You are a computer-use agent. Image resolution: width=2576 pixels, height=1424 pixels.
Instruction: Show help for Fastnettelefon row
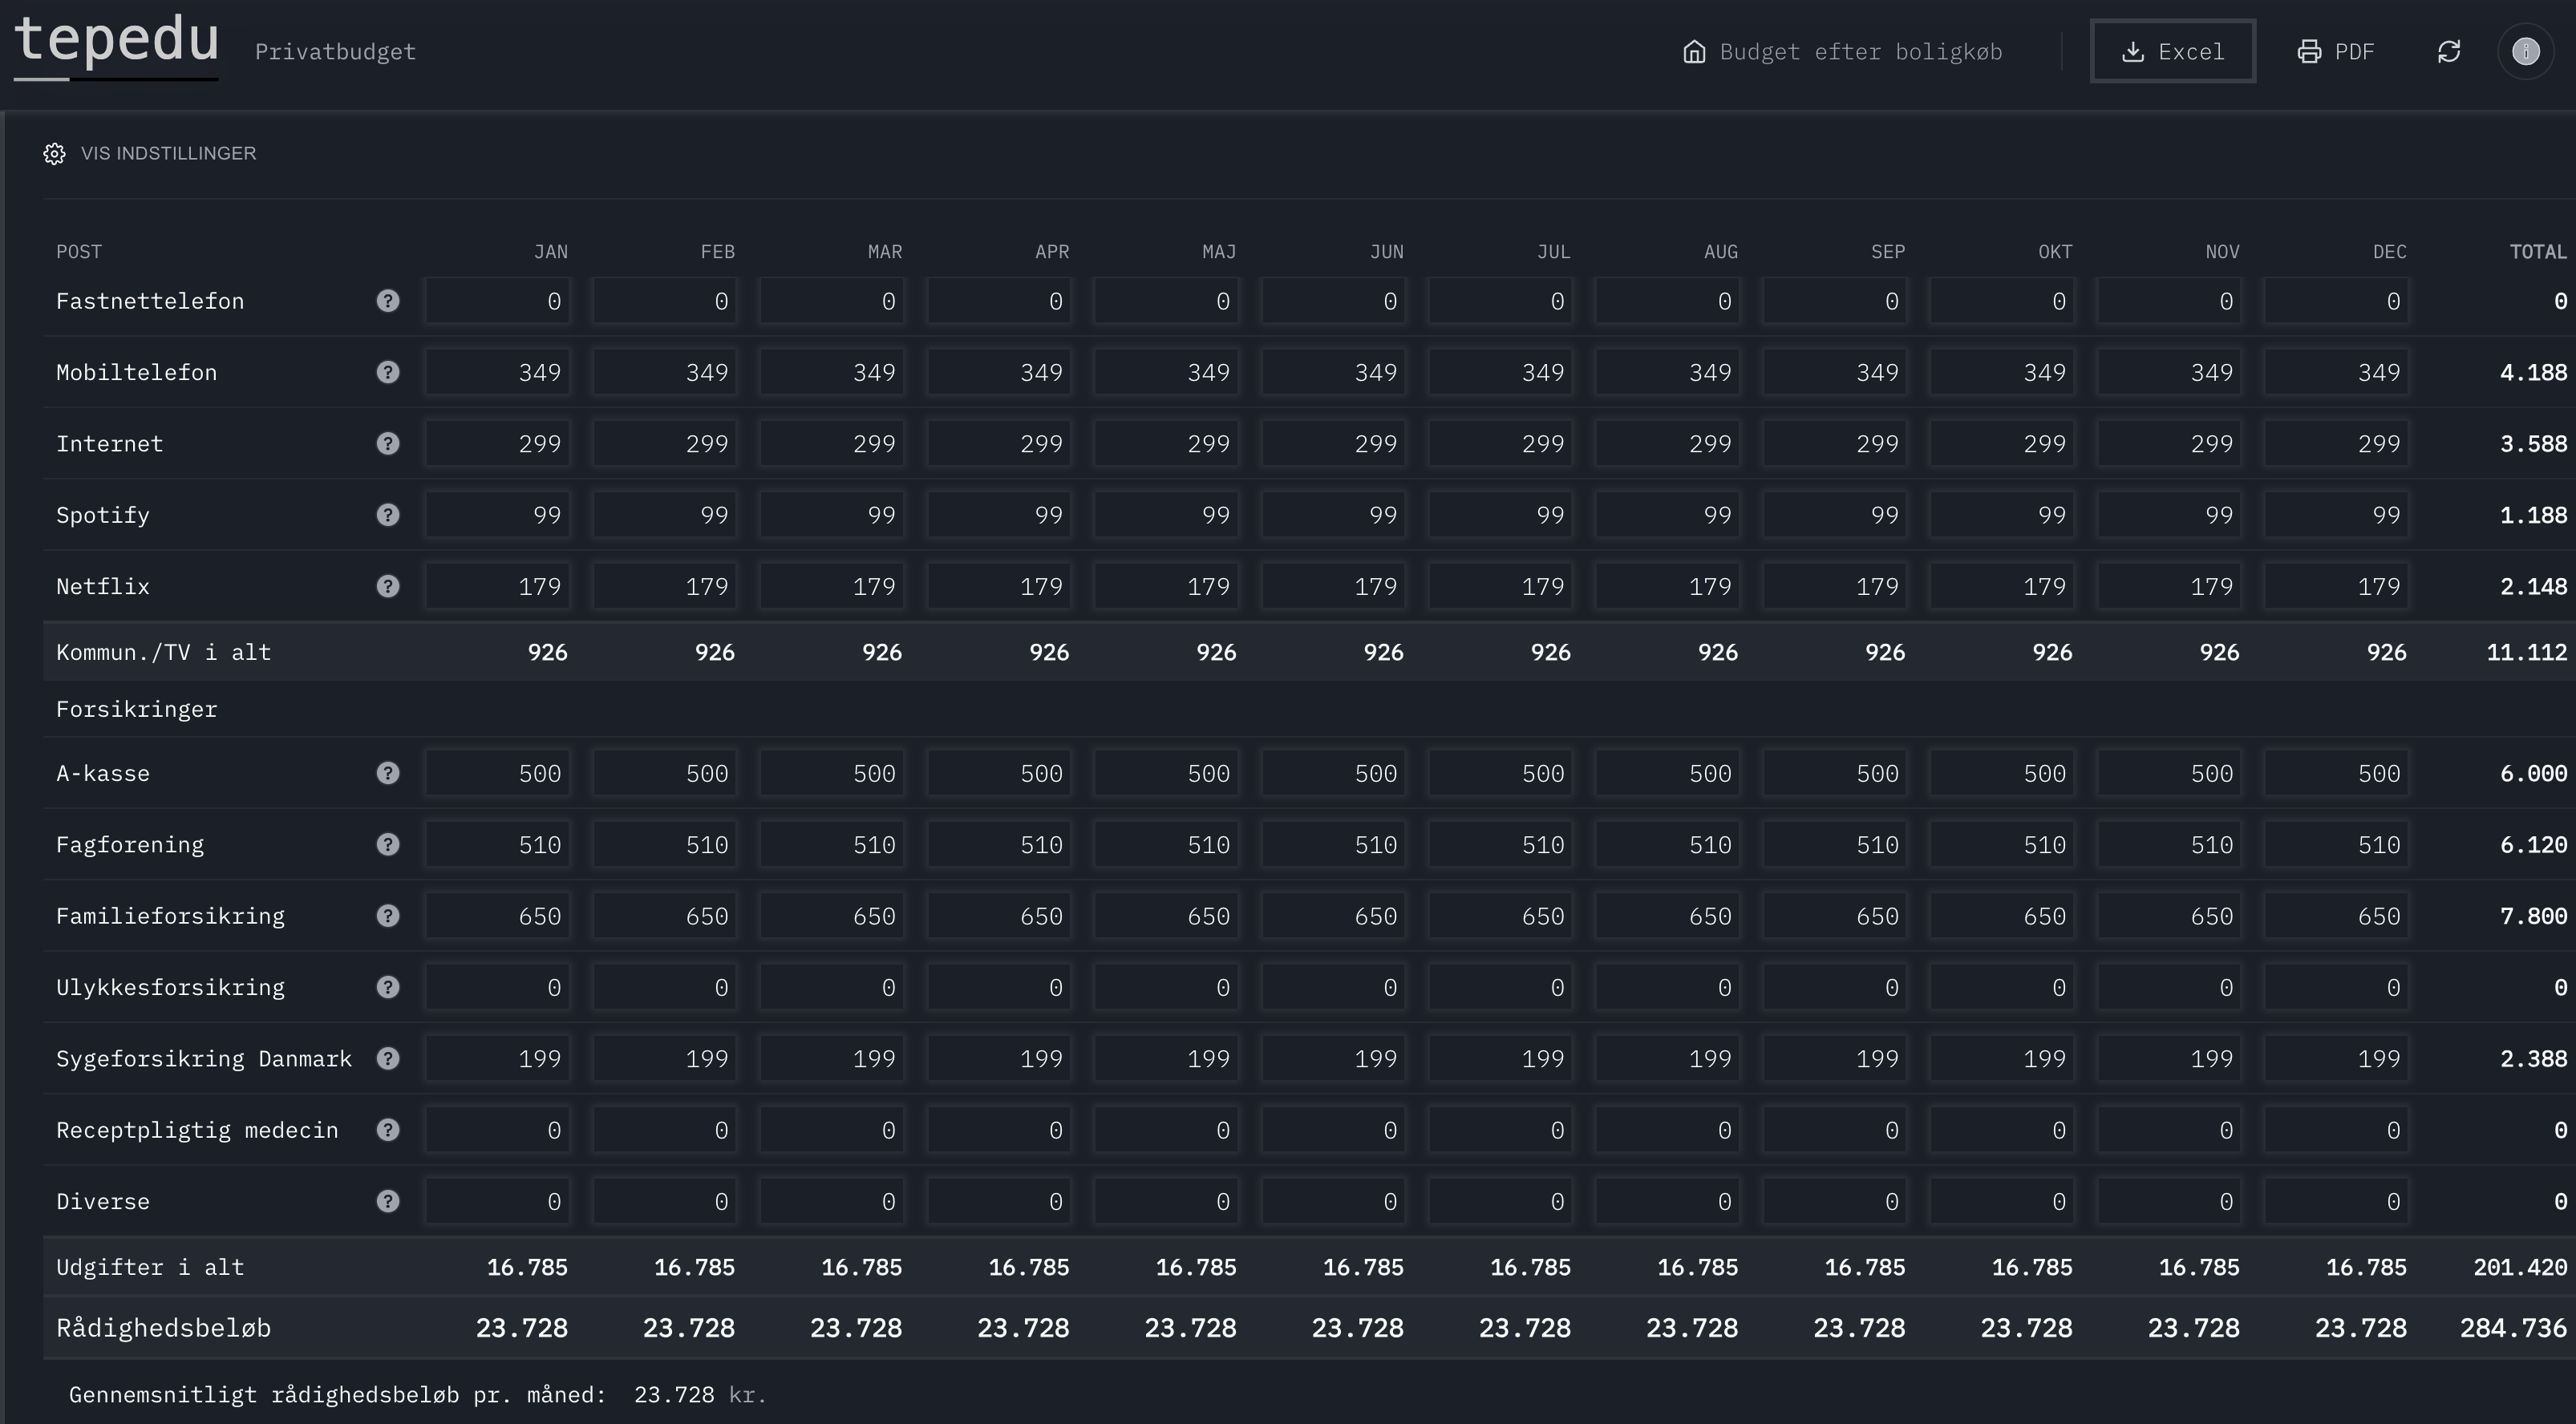[x=388, y=301]
